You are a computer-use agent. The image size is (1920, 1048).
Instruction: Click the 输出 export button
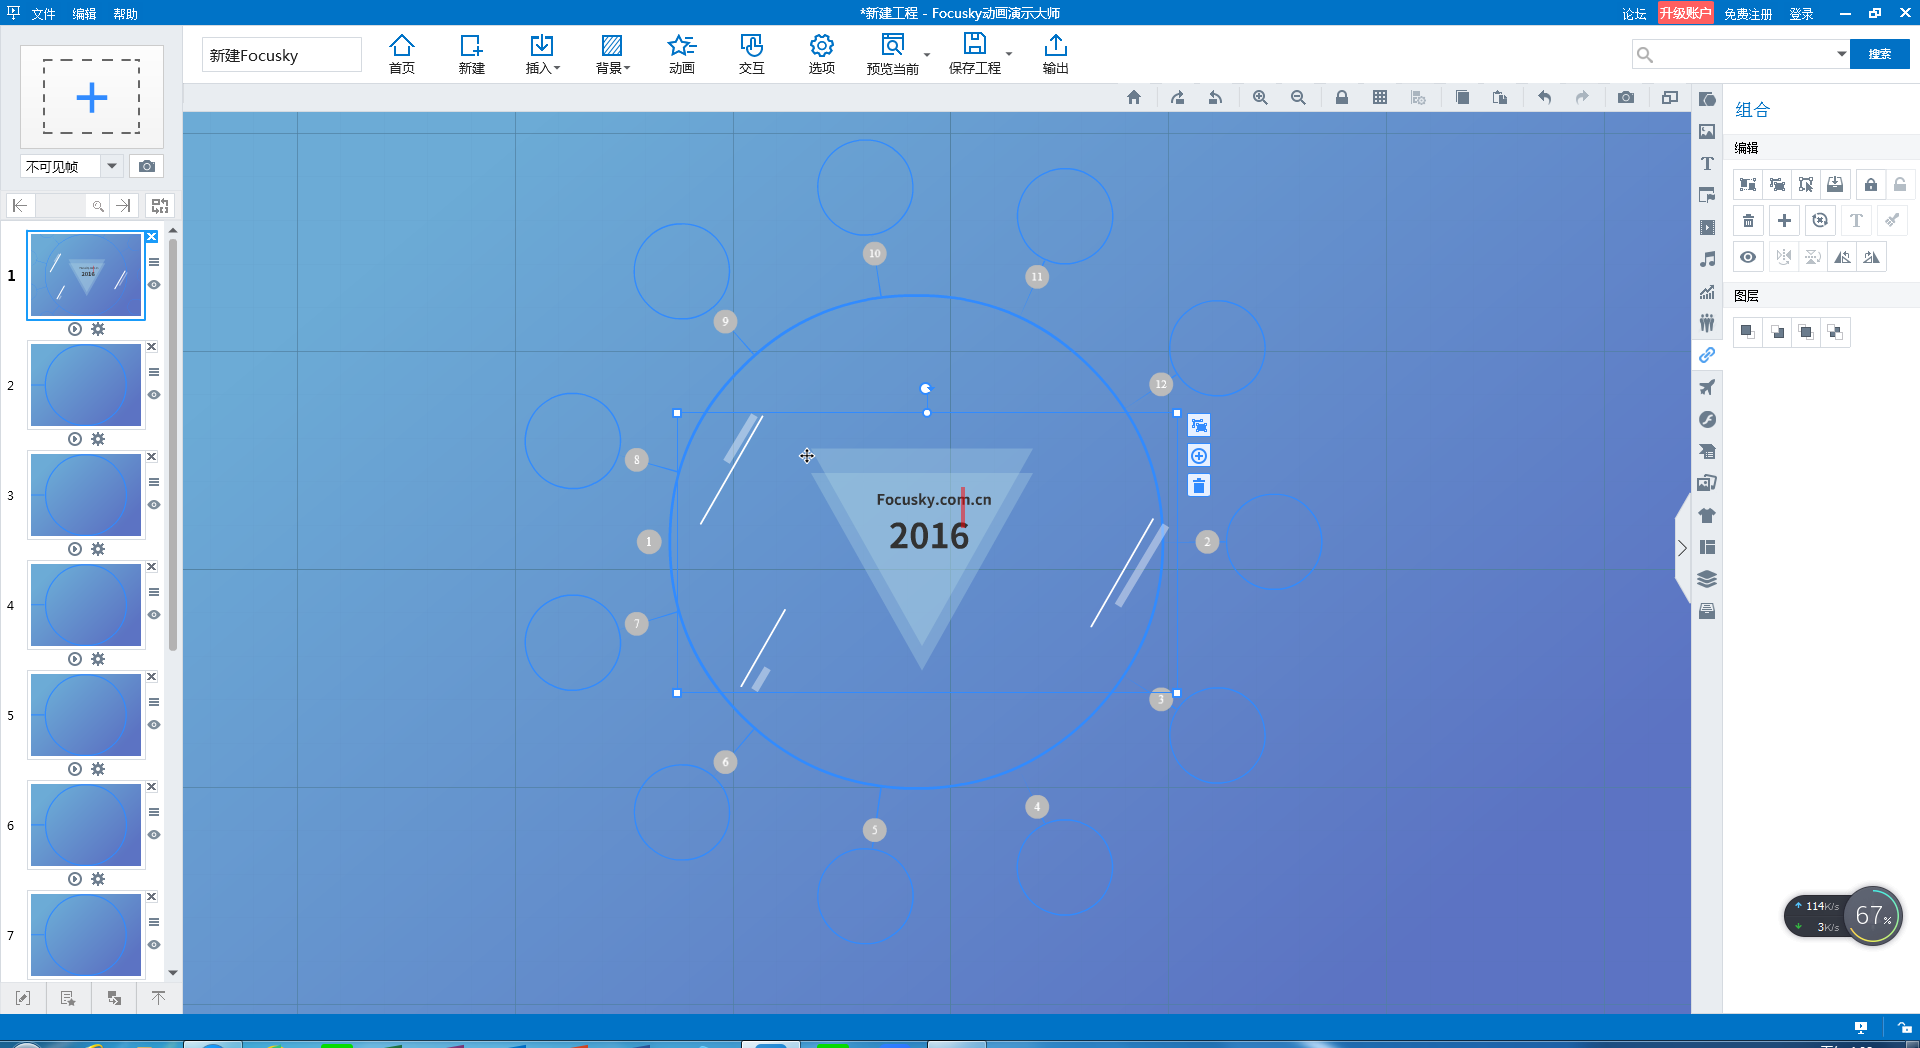click(1056, 54)
